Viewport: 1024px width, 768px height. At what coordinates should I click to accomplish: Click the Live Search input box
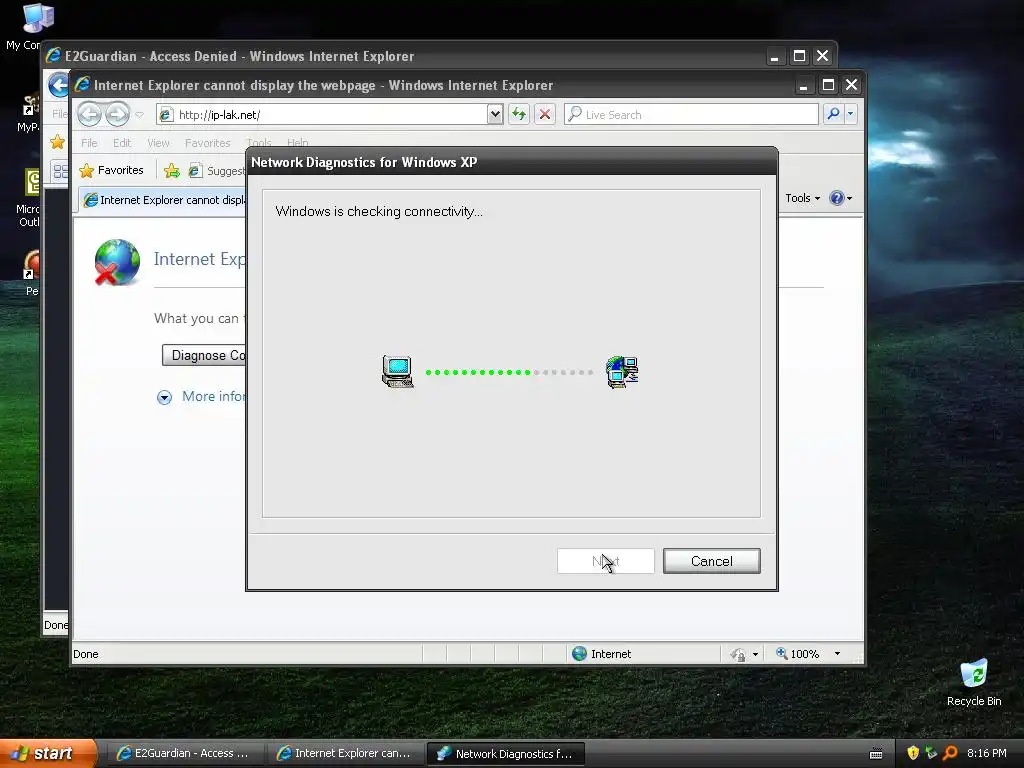click(x=691, y=114)
